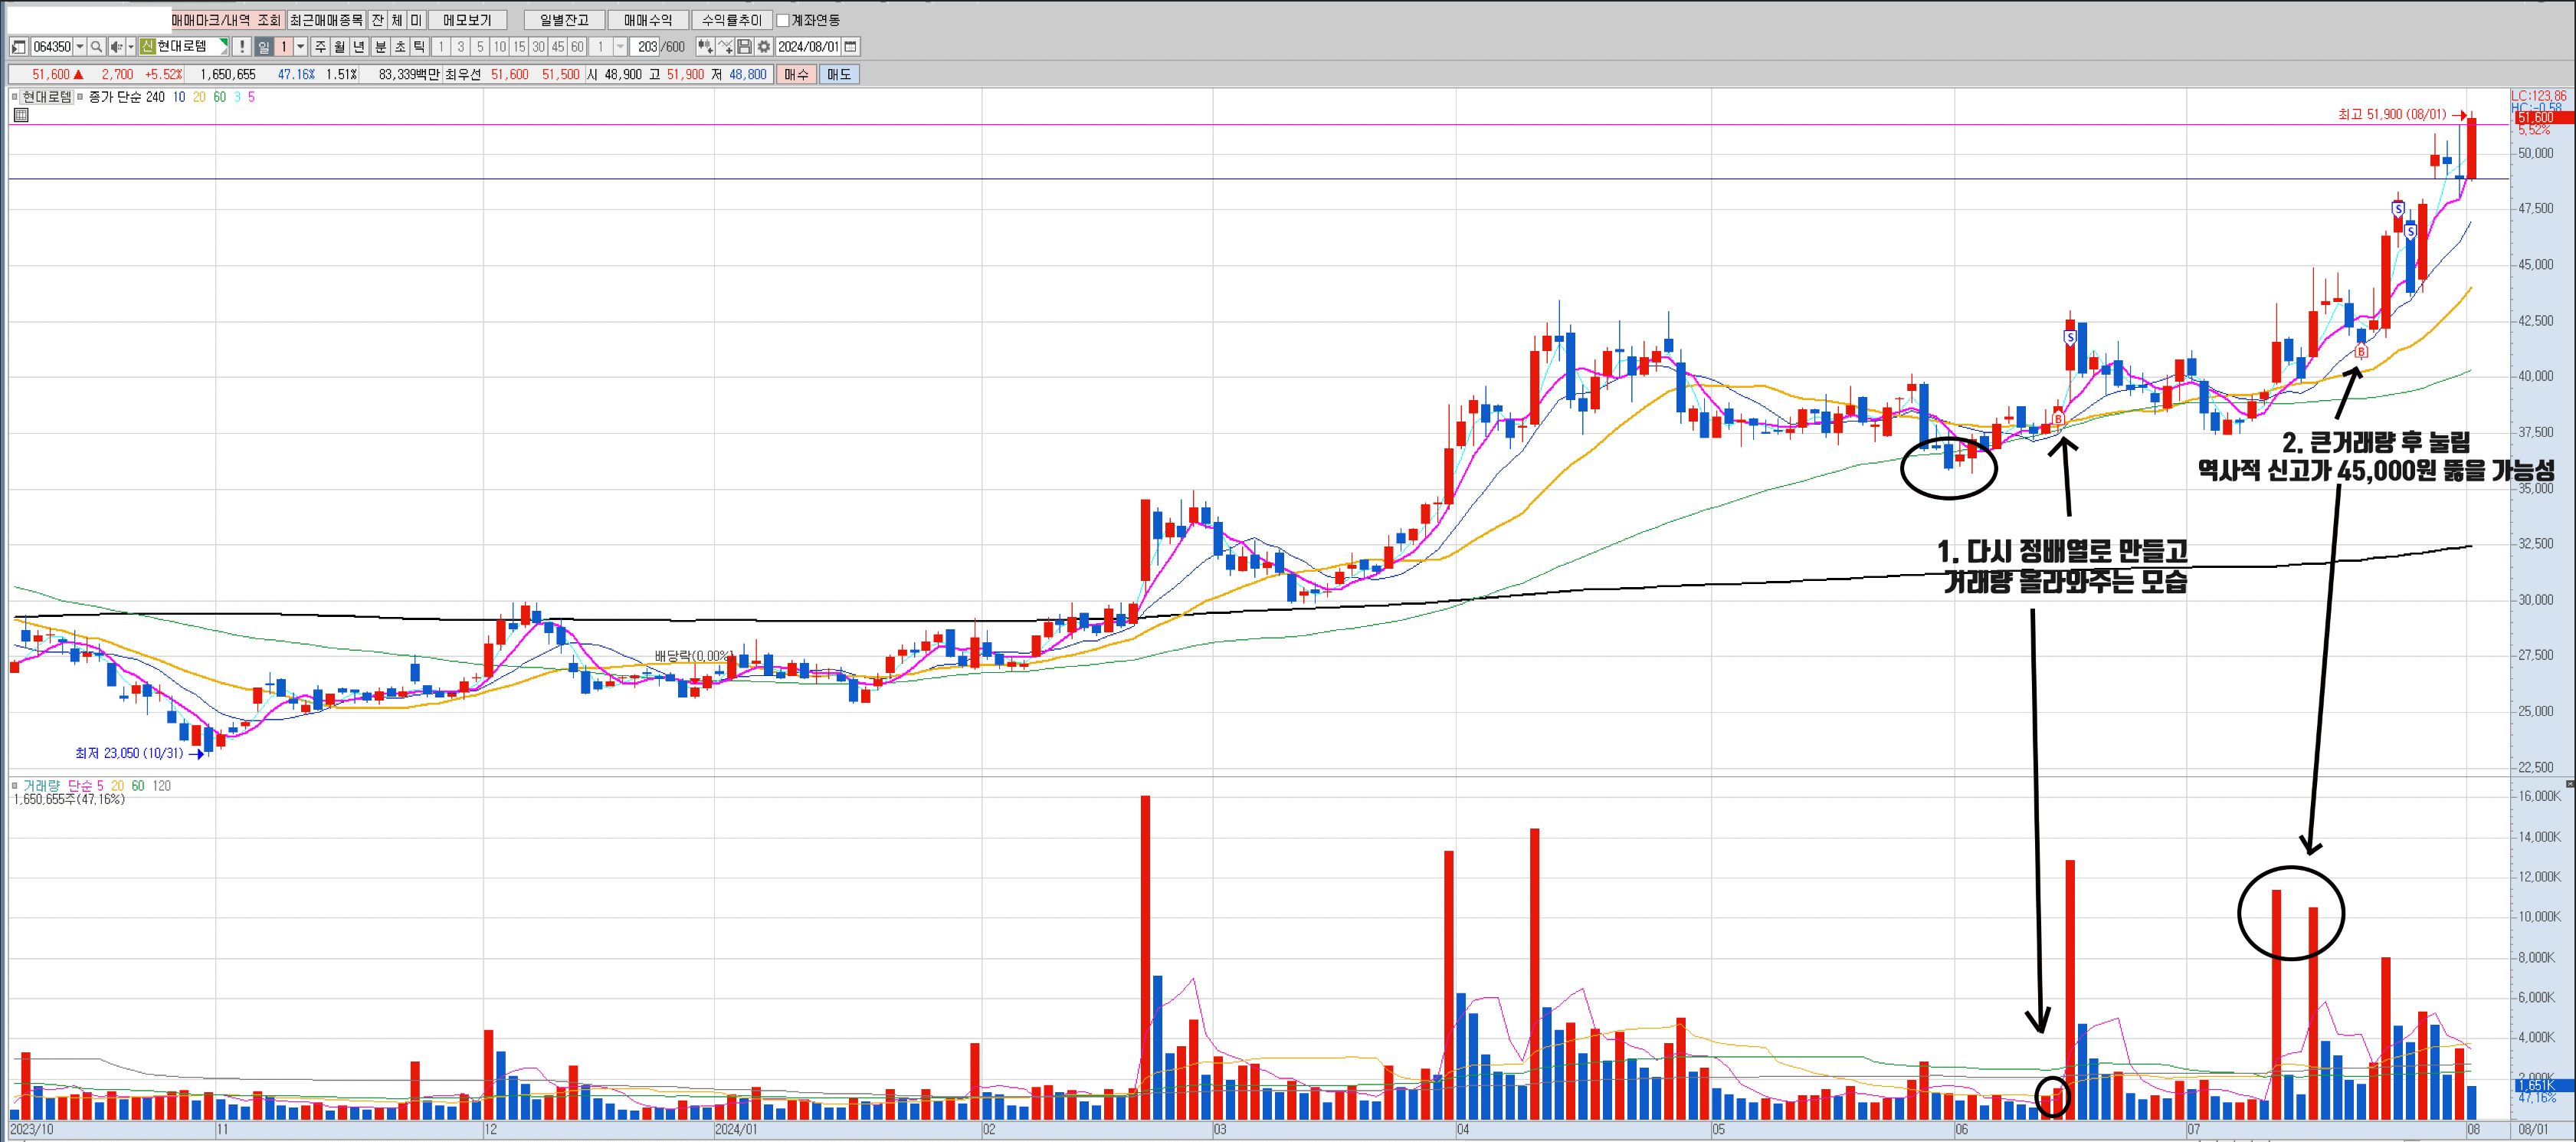The width and height of the screenshot is (2576, 1142).
Task: Click the green 신 badge before 현대로템
Action: [147, 47]
